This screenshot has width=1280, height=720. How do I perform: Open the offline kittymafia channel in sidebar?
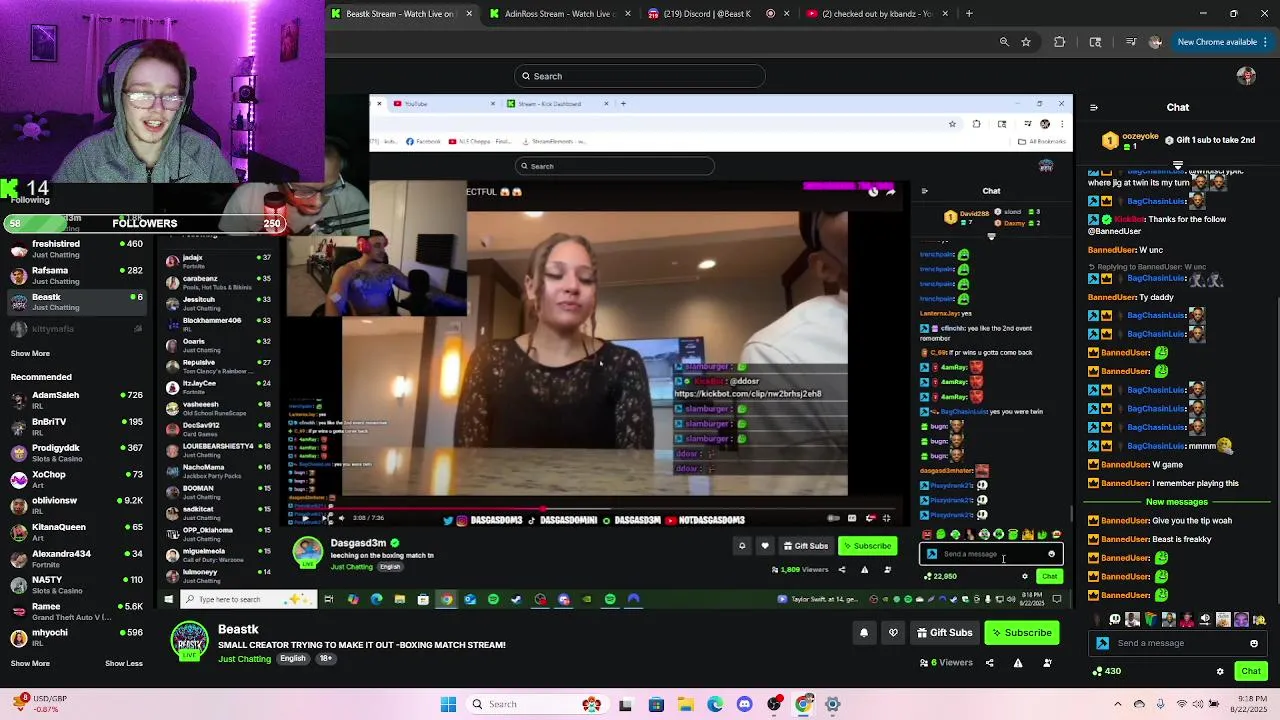pos(76,328)
